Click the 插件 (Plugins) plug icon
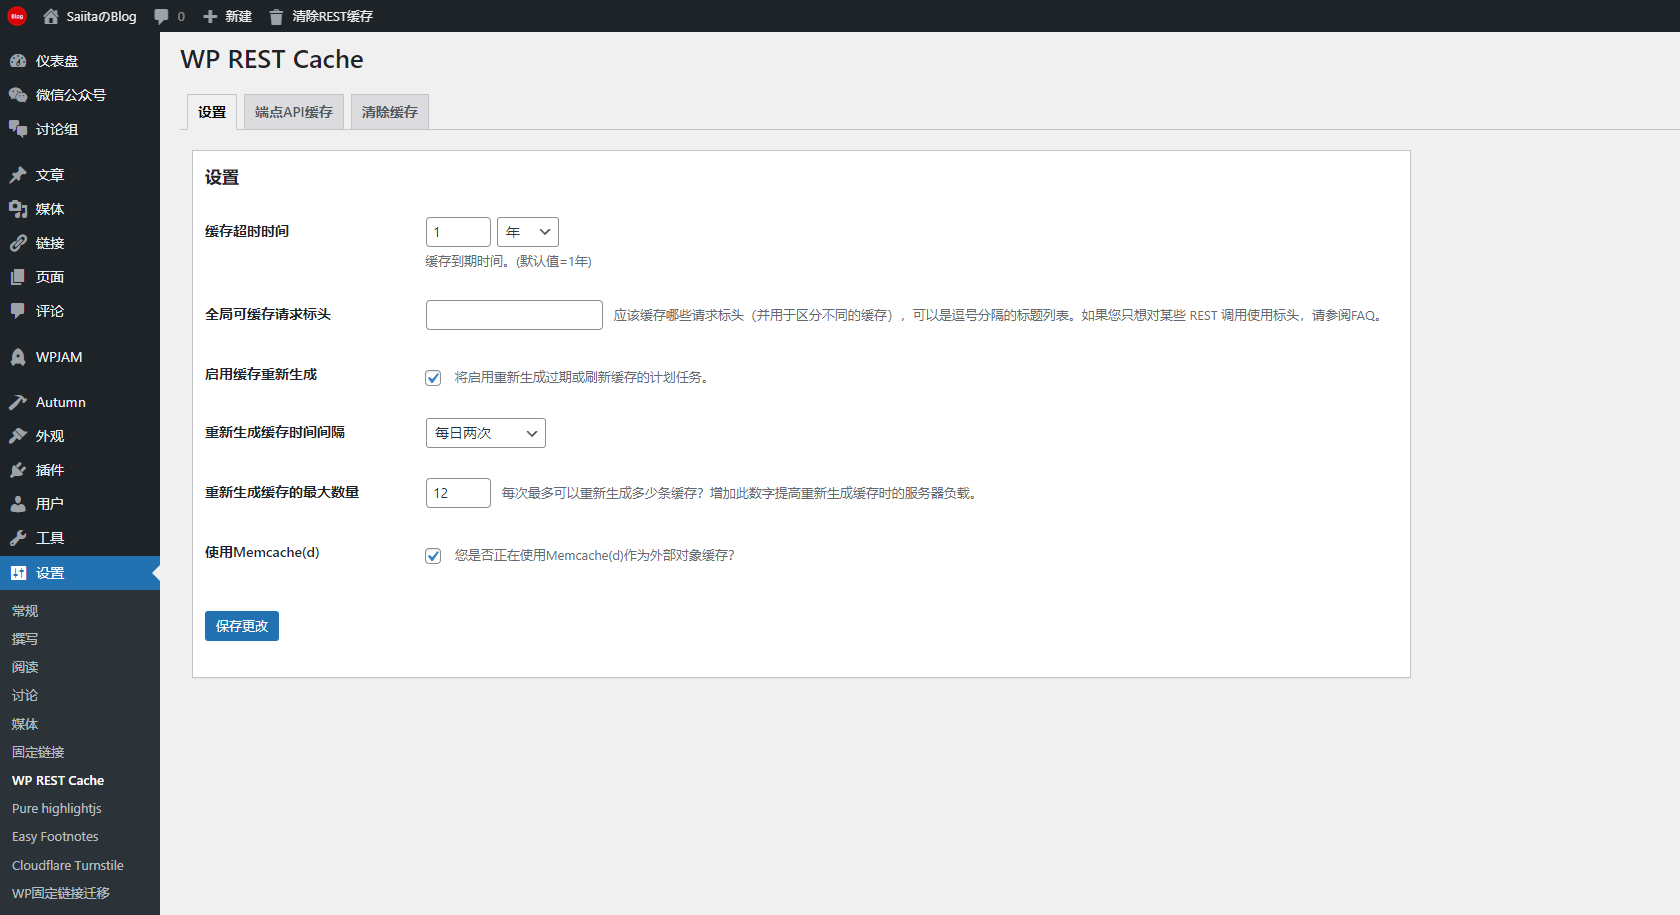Screen dimensions: 1680x915 [x=18, y=469]
